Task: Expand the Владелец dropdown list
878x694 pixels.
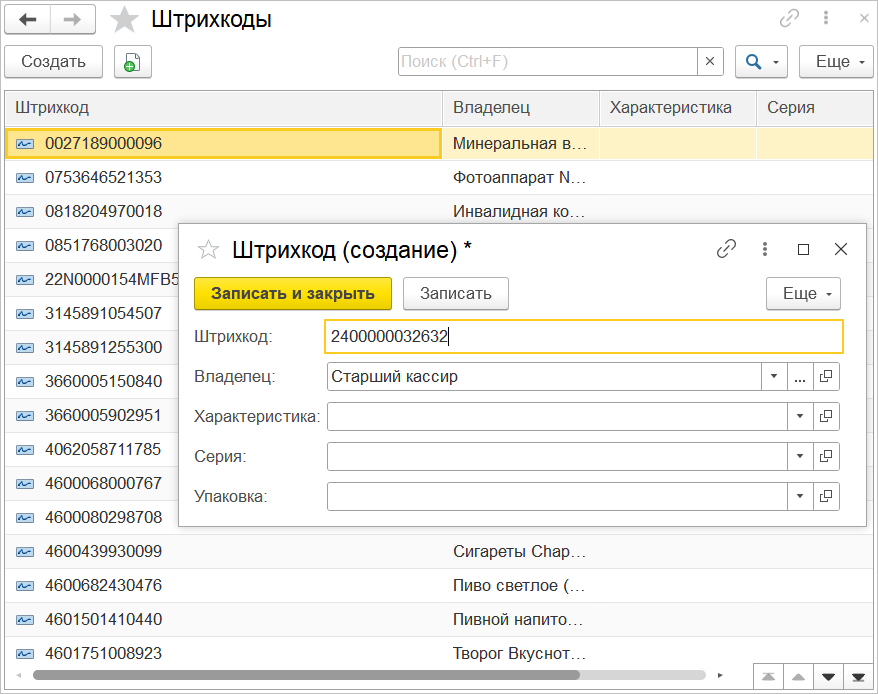Action: (774, 377)
